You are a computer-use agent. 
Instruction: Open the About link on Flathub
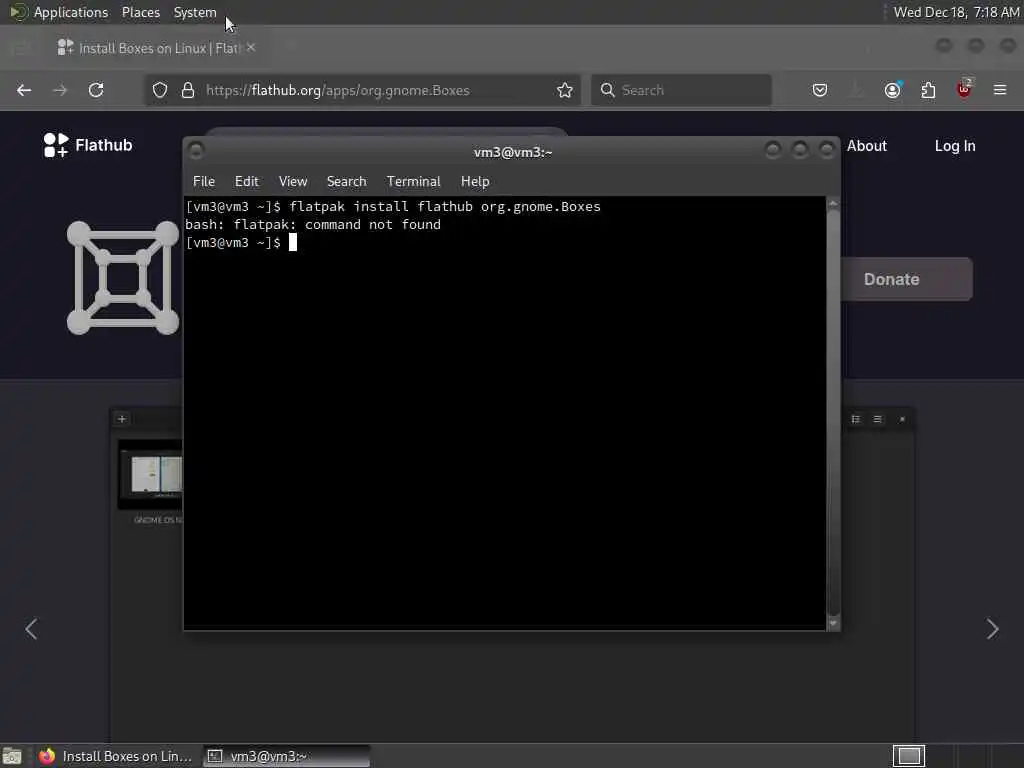pyautogui.click(x=867, y=146)
